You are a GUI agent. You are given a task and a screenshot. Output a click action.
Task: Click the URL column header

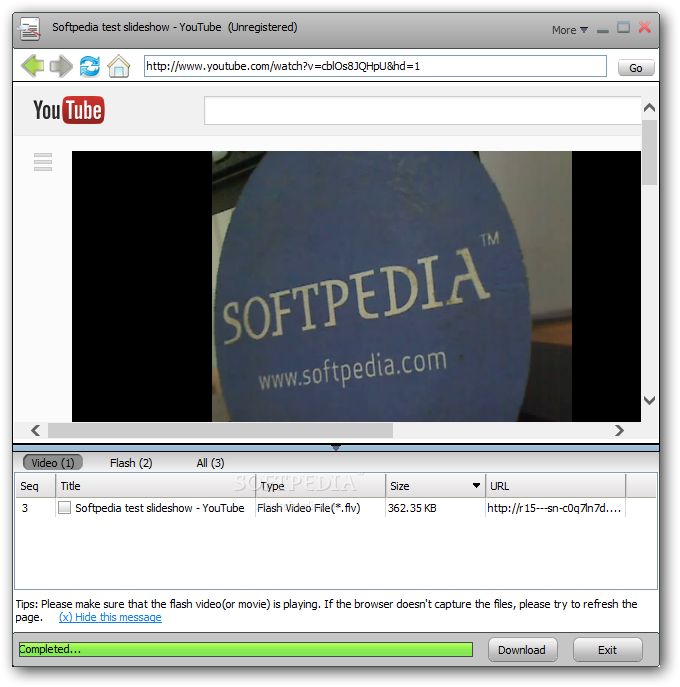click(556, 485)
